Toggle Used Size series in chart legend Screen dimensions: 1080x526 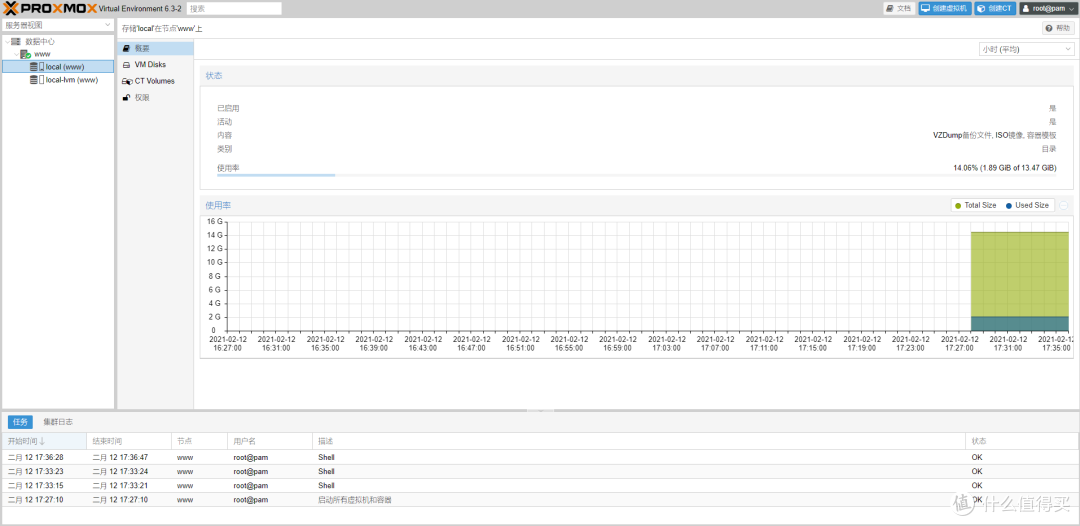click(1027, 205)
